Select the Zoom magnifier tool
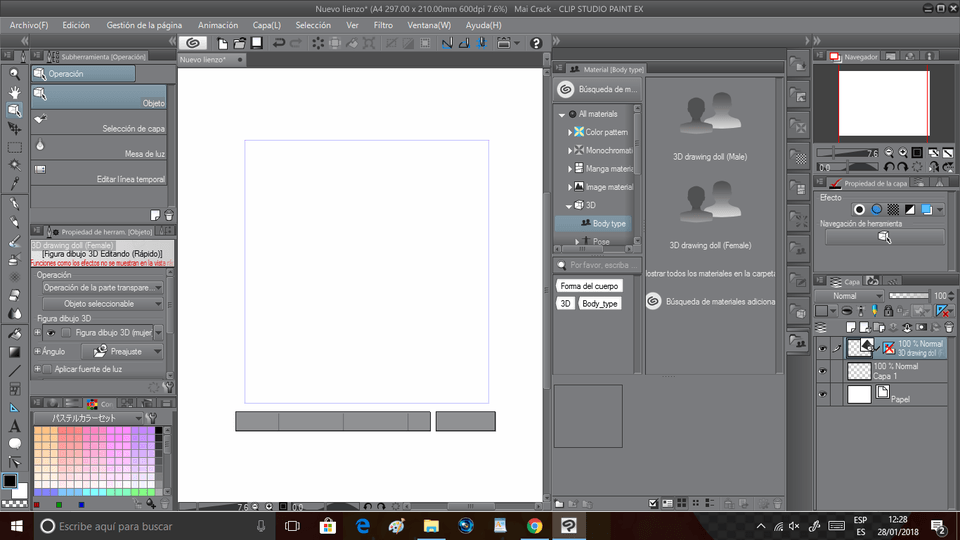The width and height of the screenshot is (960, 540). (x=15, y=74)
